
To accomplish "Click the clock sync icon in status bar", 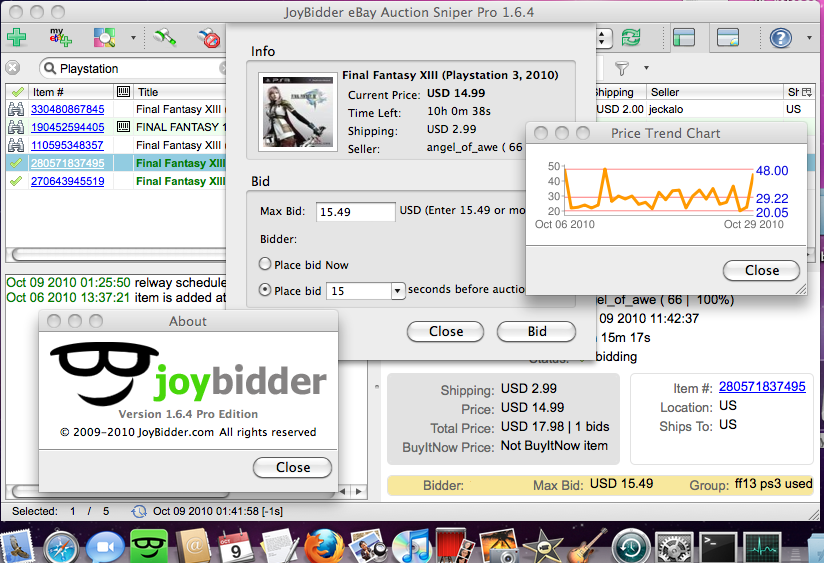I will pos(139,511).
